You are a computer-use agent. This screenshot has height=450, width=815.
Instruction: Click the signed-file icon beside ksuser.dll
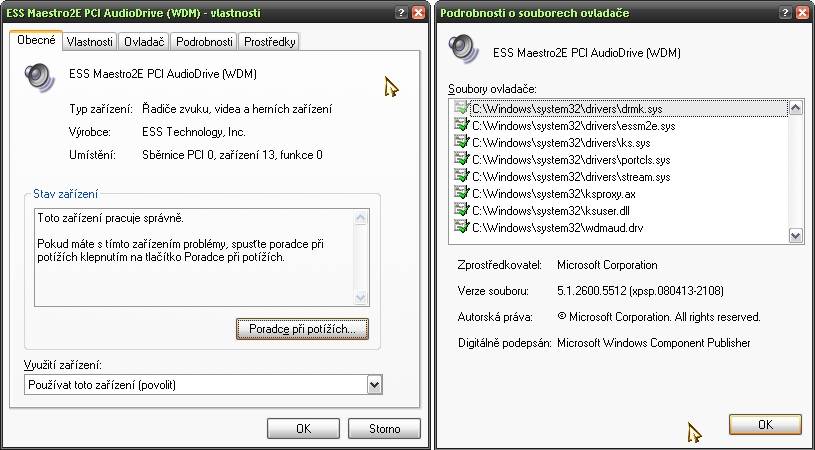point(461,210)
